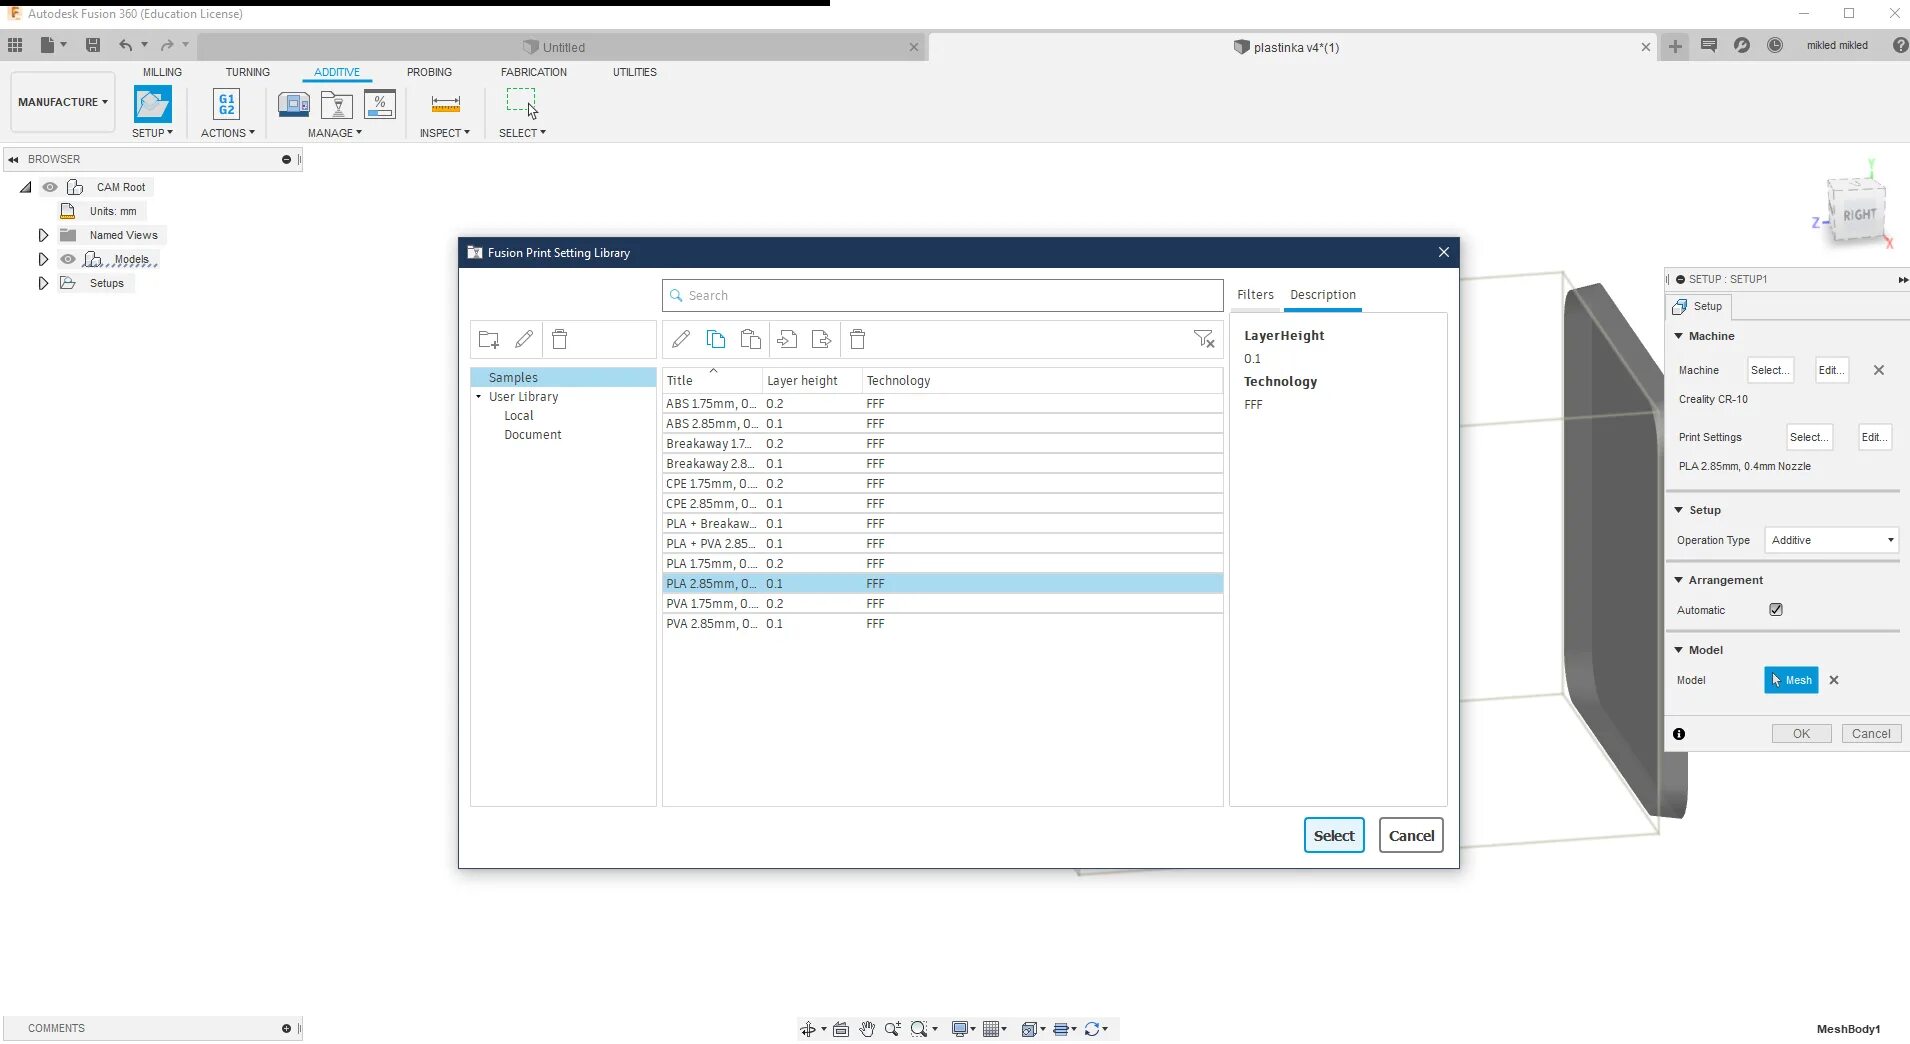Clear filters icon in library dialog
The image size is (1910, 1044).
tap(1204, 340)
